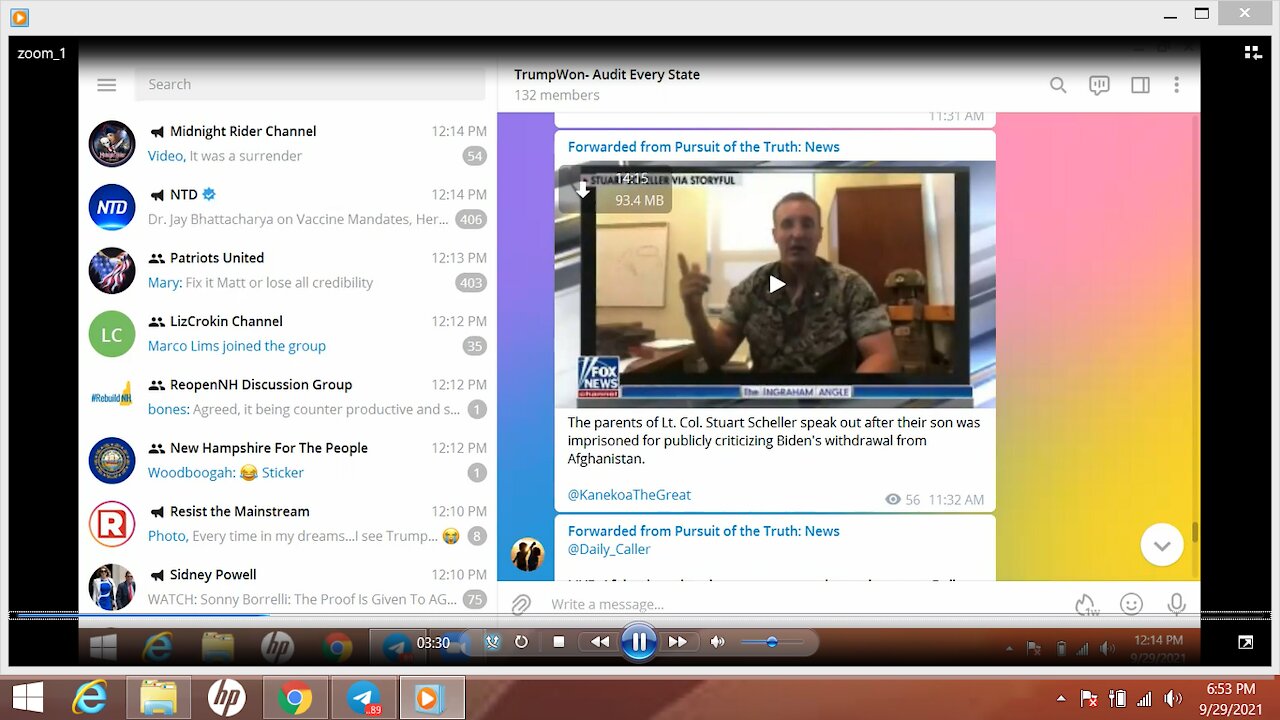This screenshot has width=1280, height=720.
Task: Click the LC green avatar
Action: pos(112,334)
